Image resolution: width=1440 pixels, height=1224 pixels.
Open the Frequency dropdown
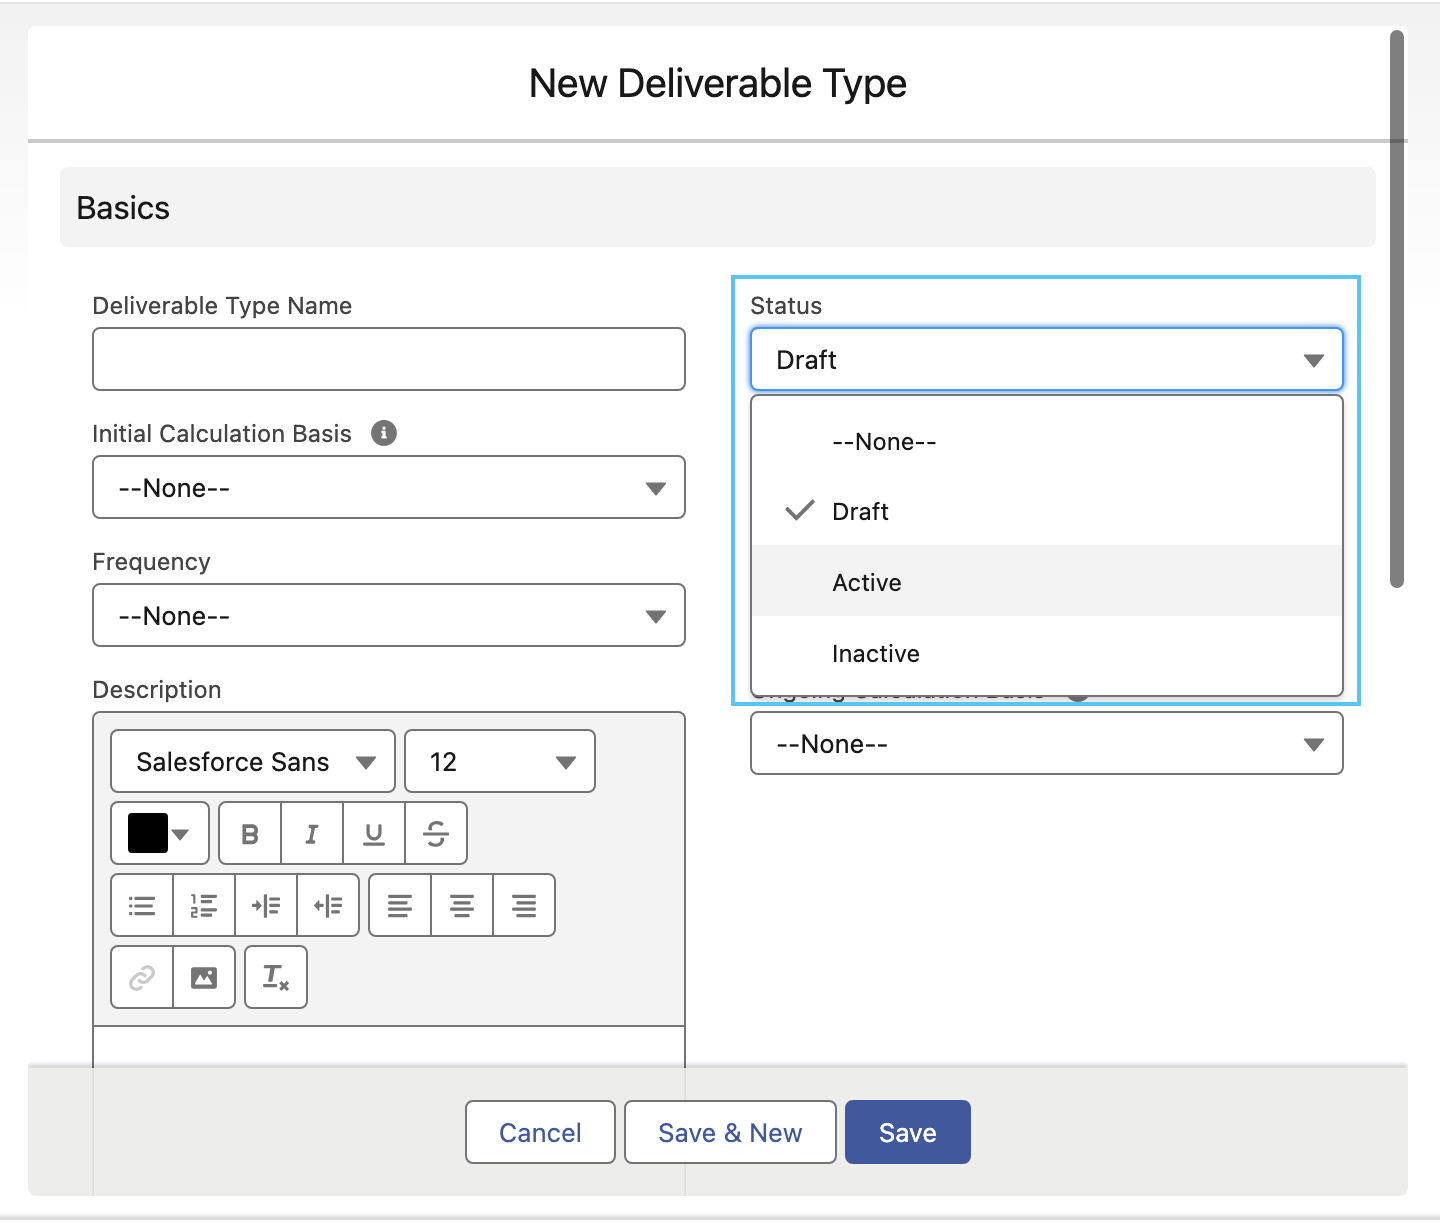click(x=389, y=615)
